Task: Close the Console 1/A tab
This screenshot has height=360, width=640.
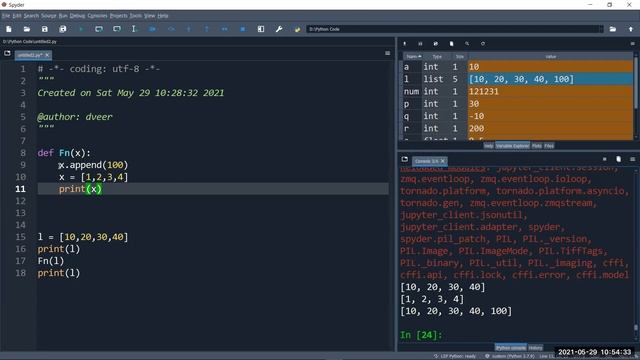Action: click(x=442, y=161)
